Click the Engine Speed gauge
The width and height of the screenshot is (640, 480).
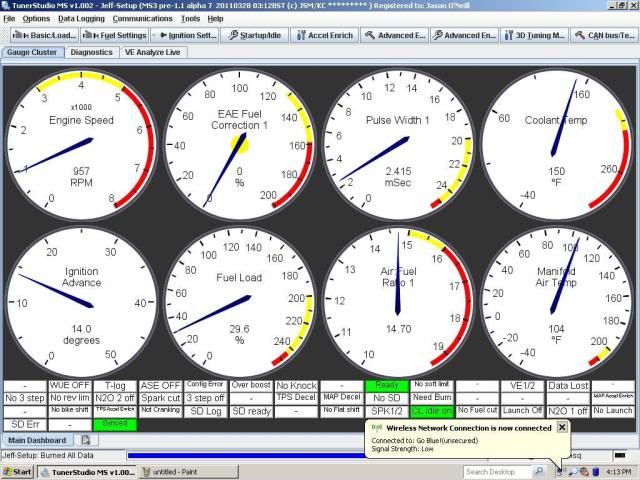point(81,145)
